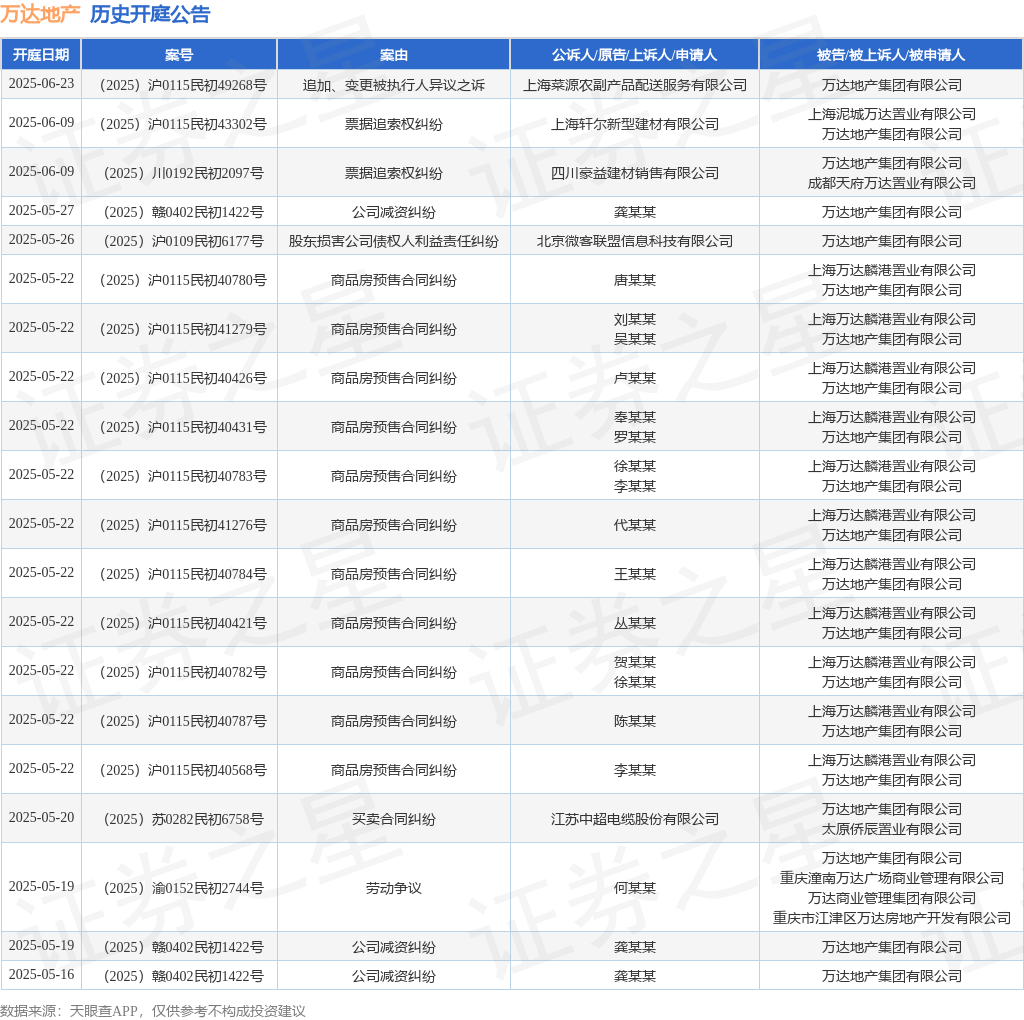1024x1020 pixels.
Task: Click 成都天府万达置业有限公司
Action: 891,183
